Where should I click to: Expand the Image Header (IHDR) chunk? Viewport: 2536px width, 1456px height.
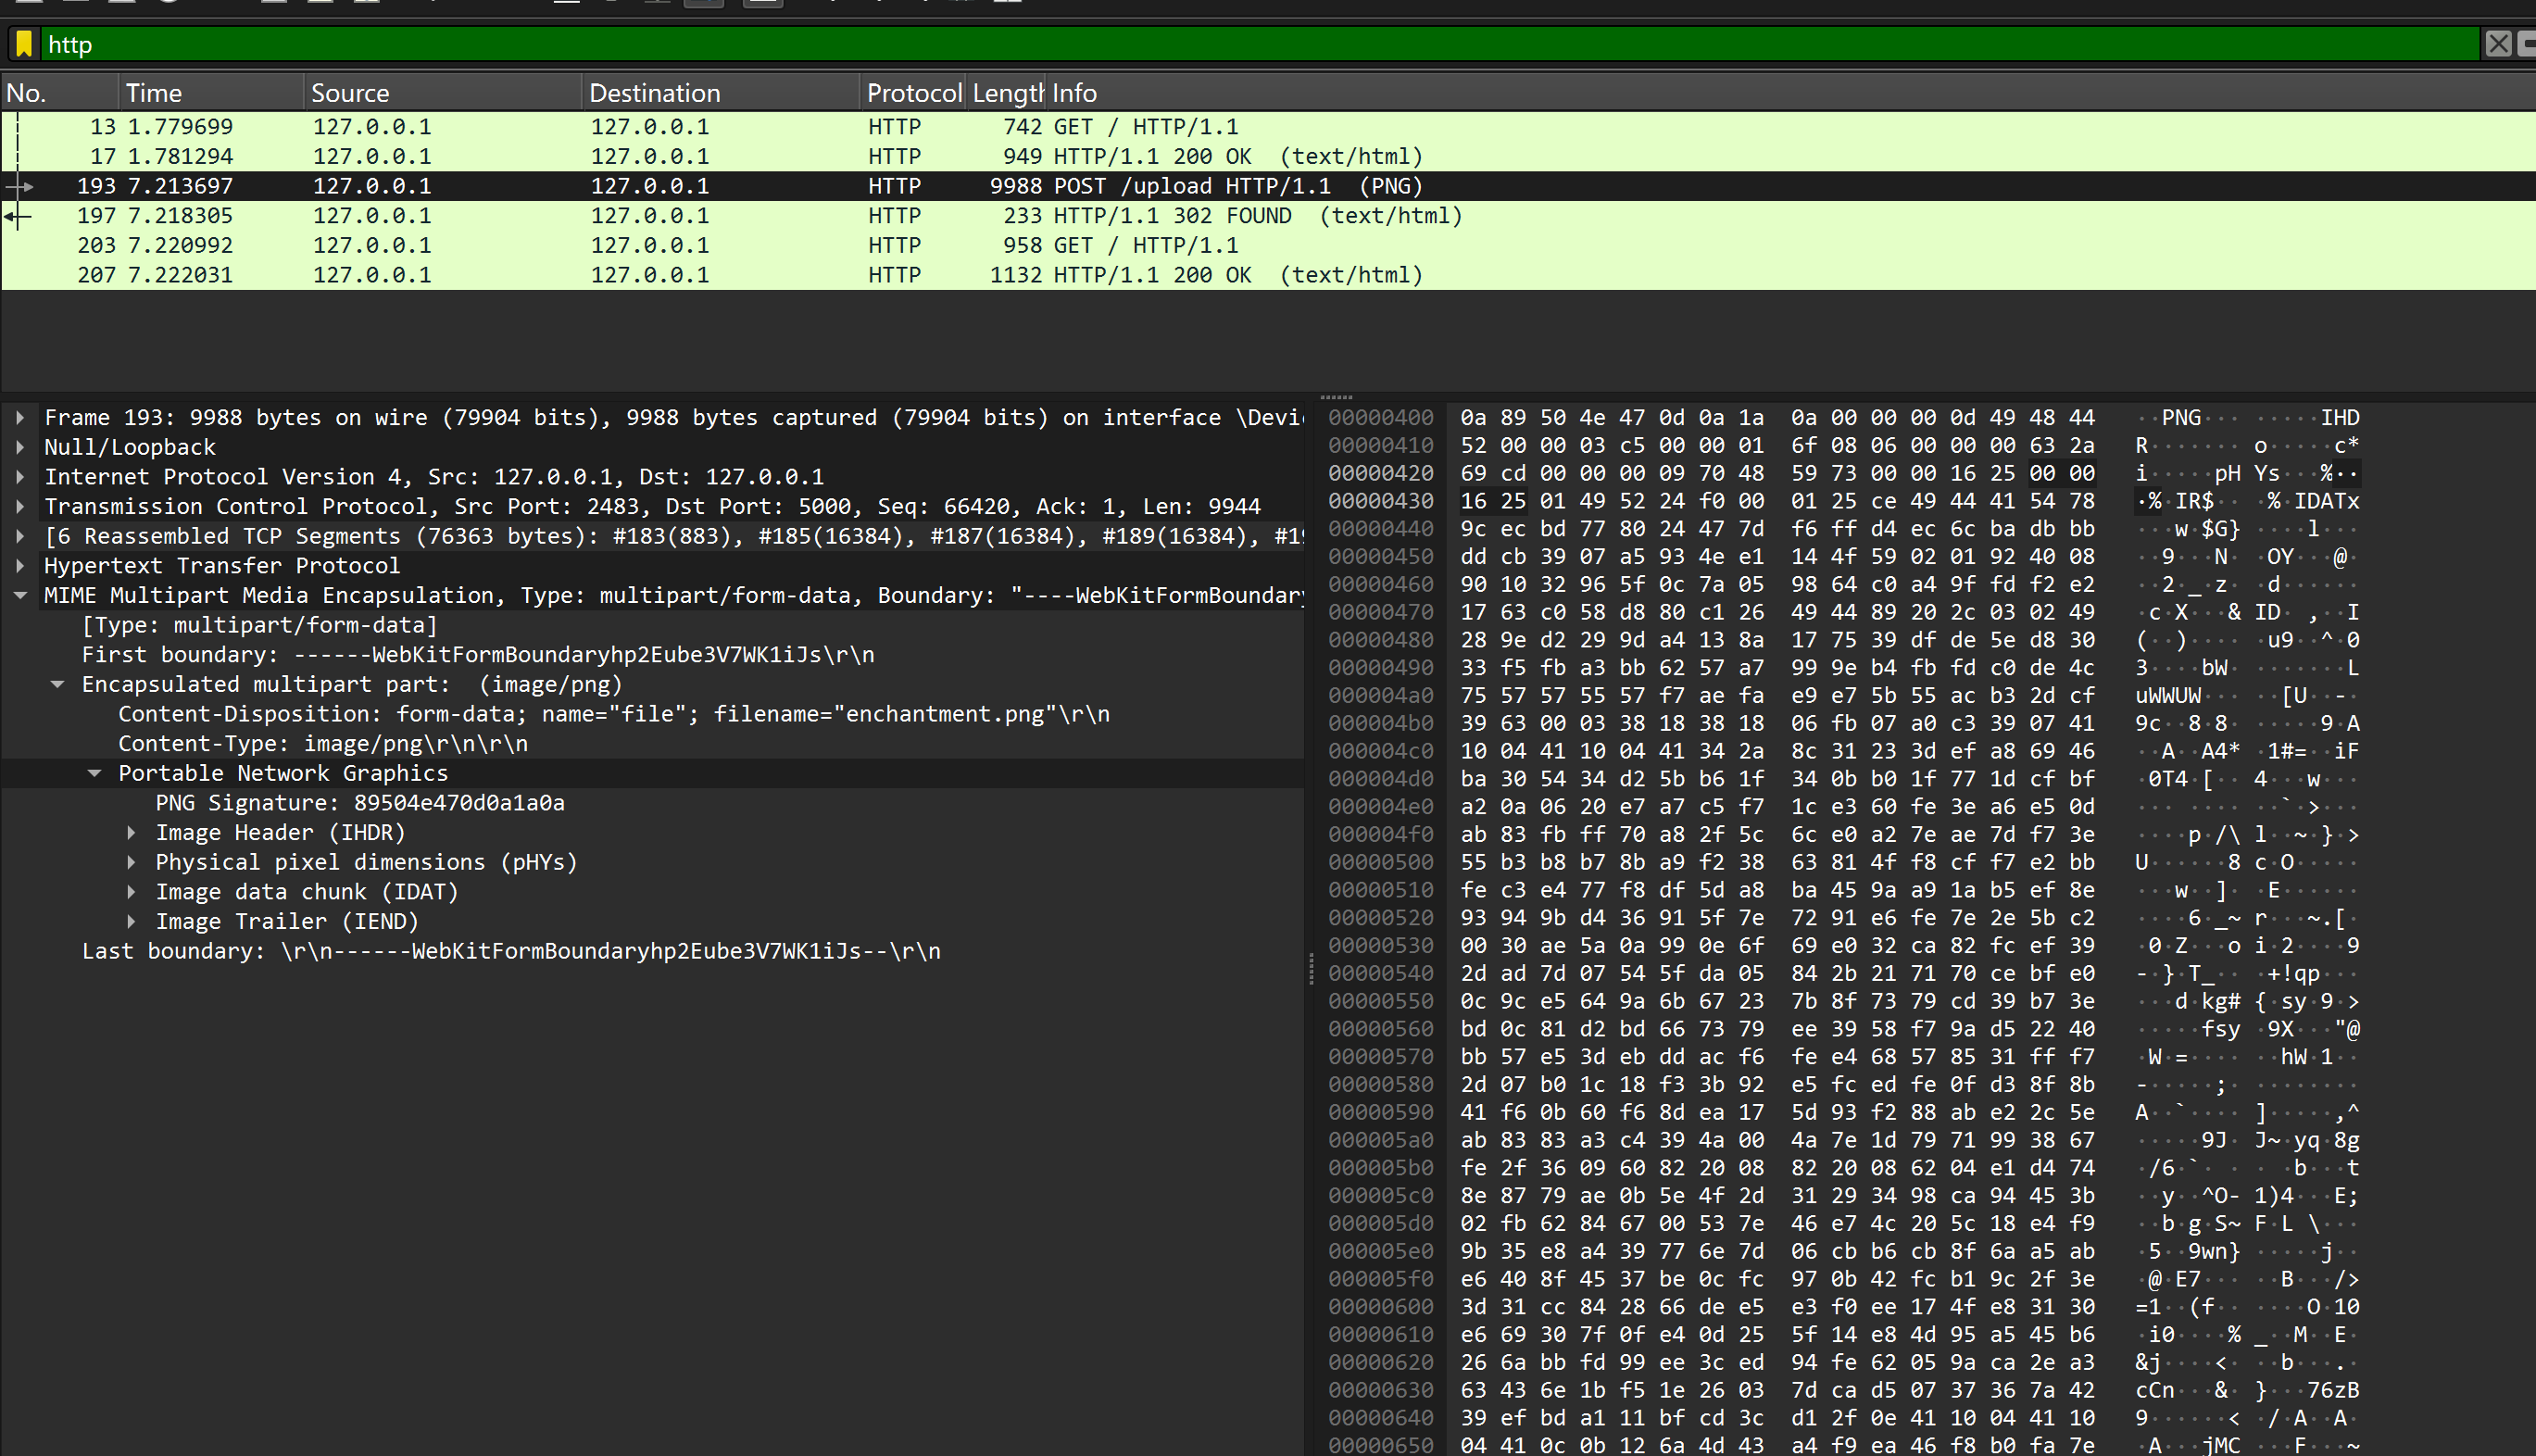(x=131, y=833)
